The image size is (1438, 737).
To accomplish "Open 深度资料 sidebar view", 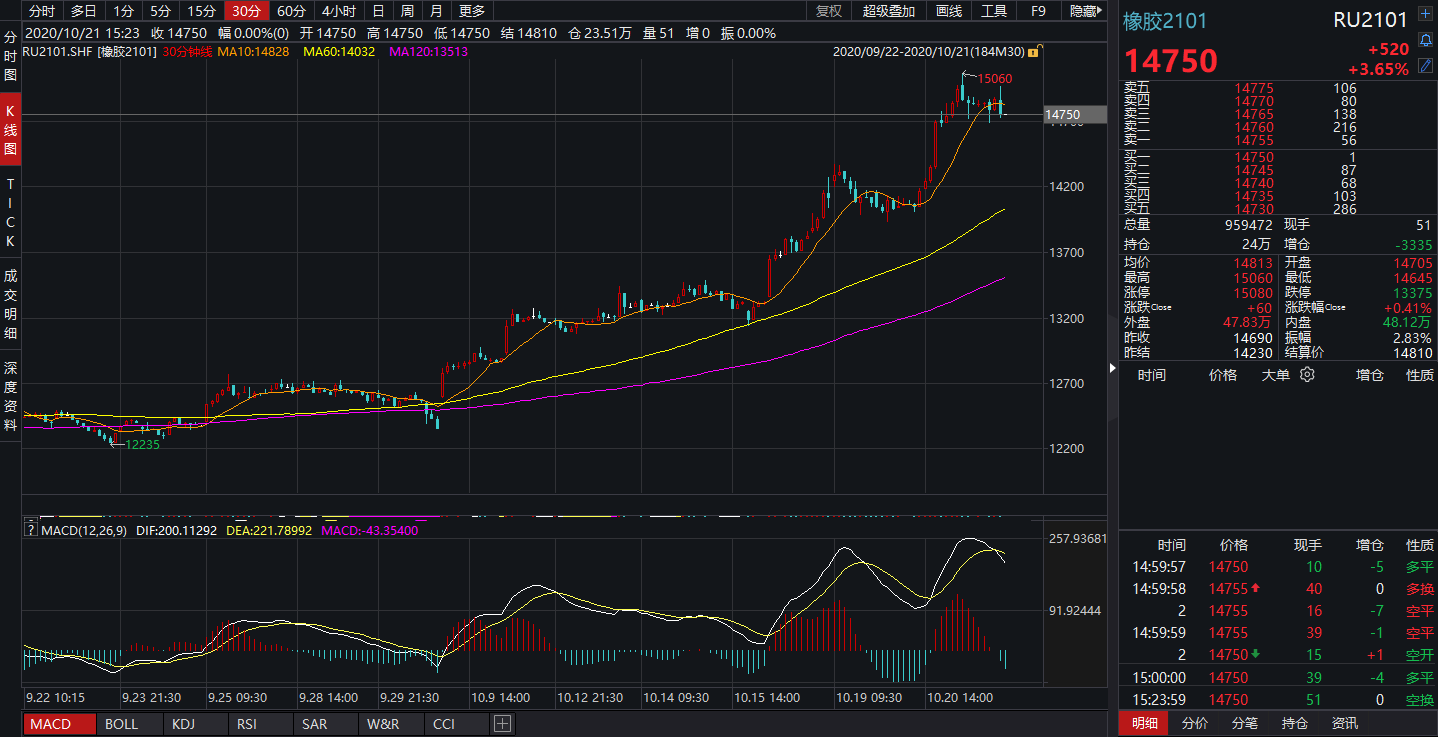I will pos(10,395).
